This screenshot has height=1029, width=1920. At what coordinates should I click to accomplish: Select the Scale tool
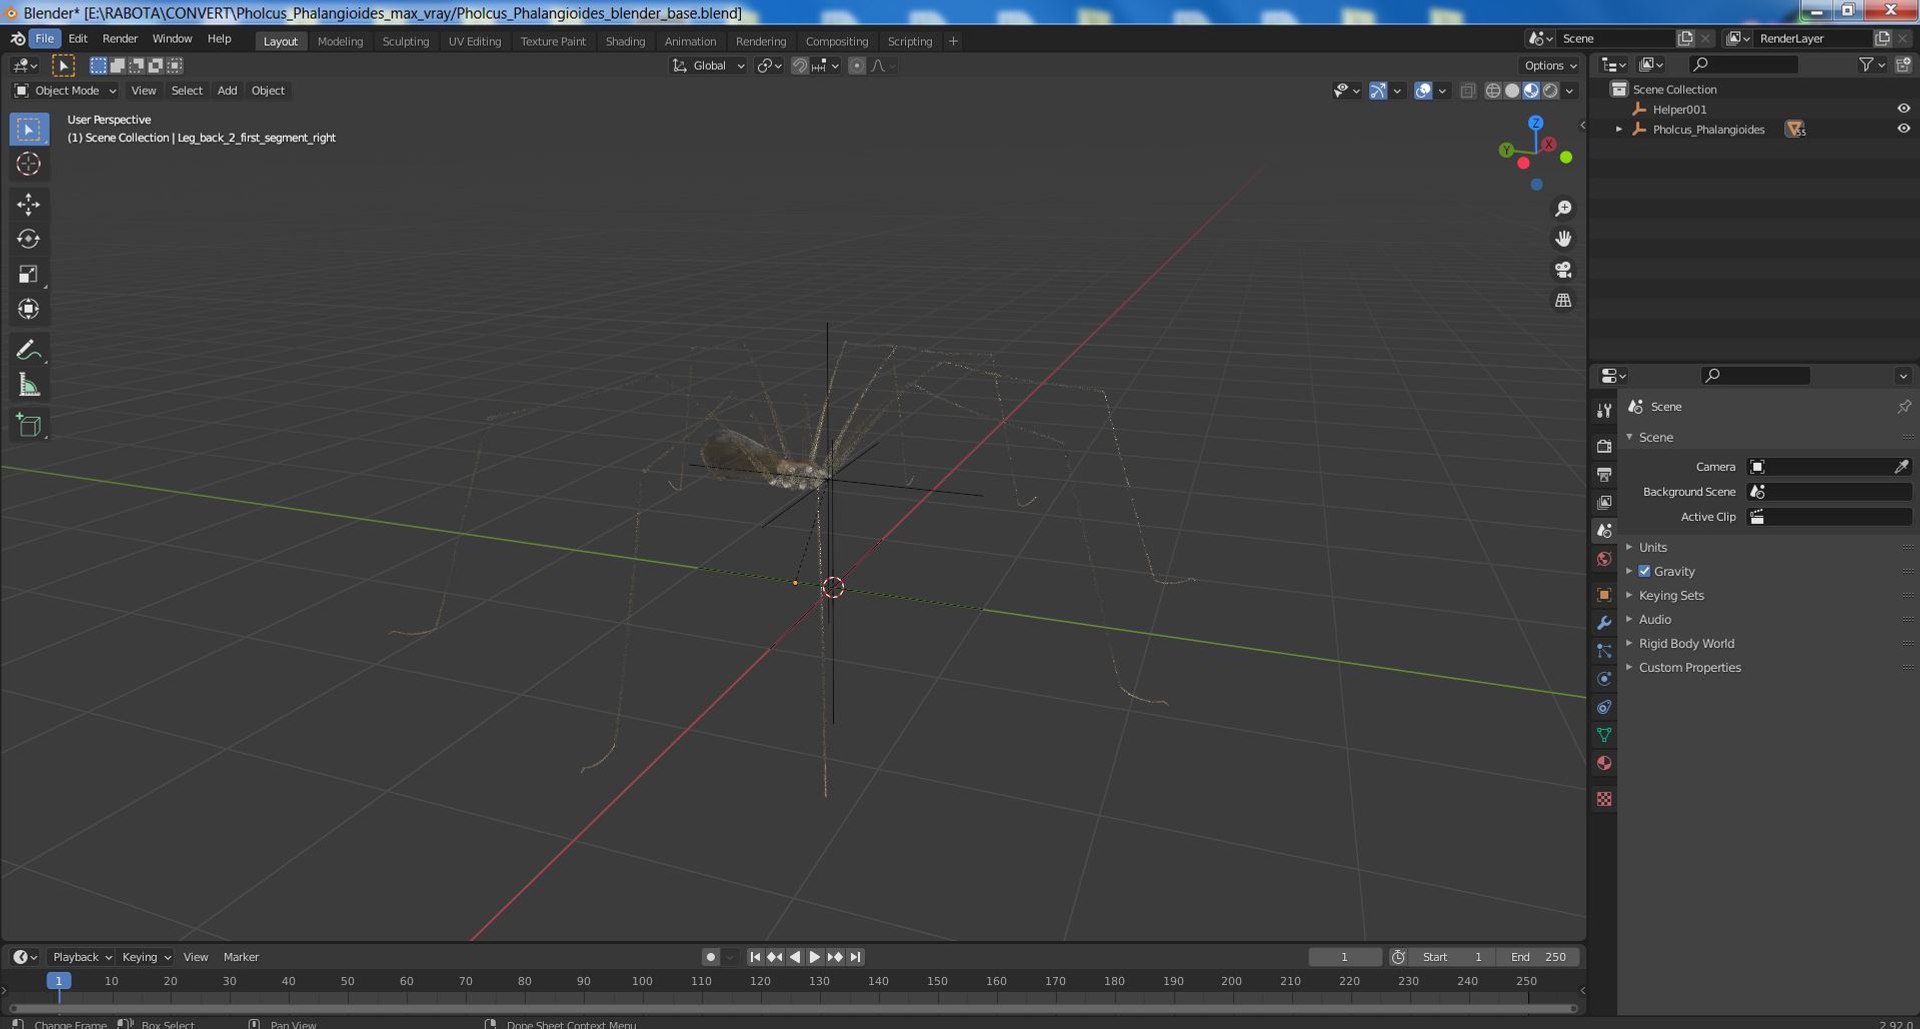(29, 274)
